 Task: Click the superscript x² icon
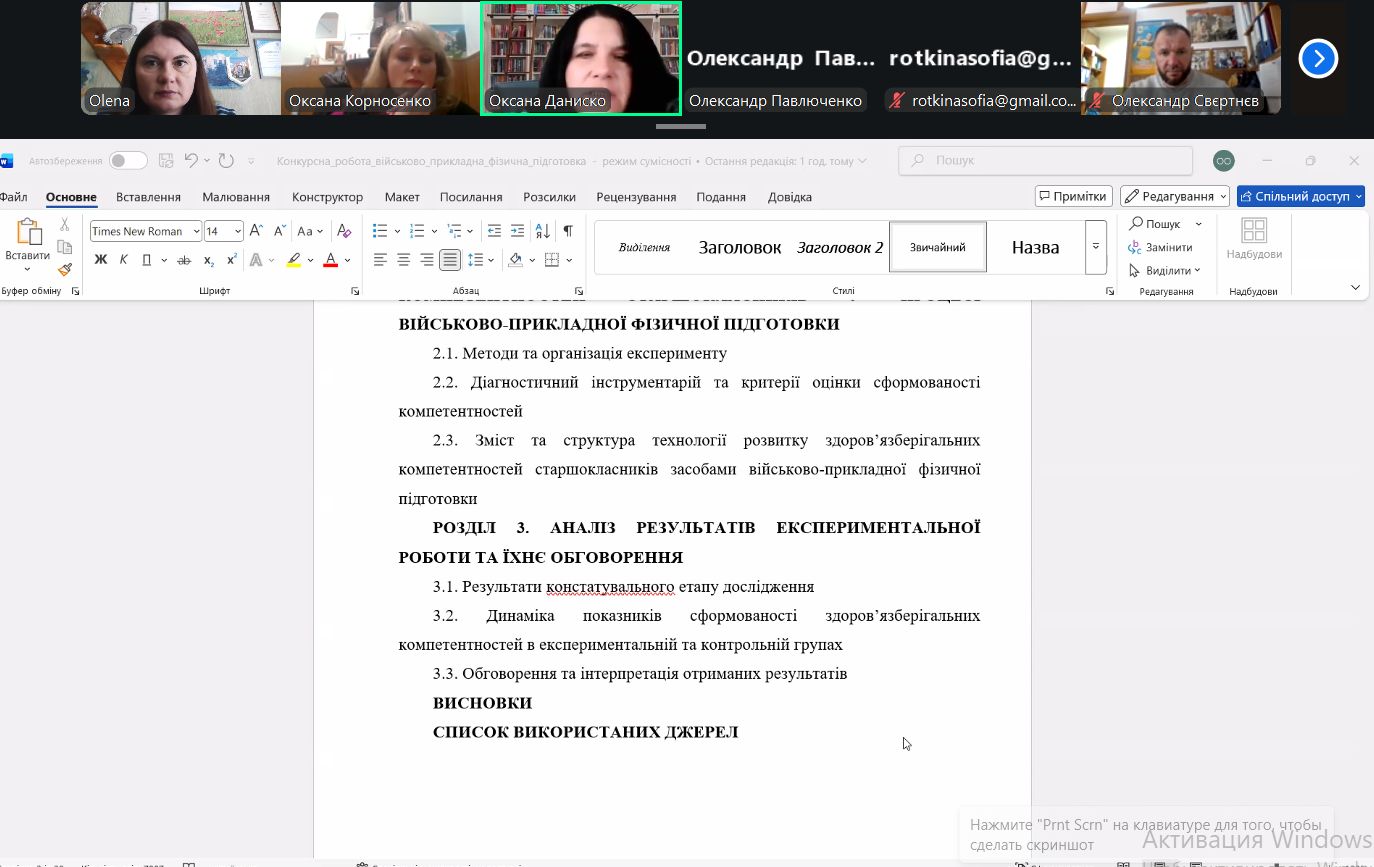232,260
